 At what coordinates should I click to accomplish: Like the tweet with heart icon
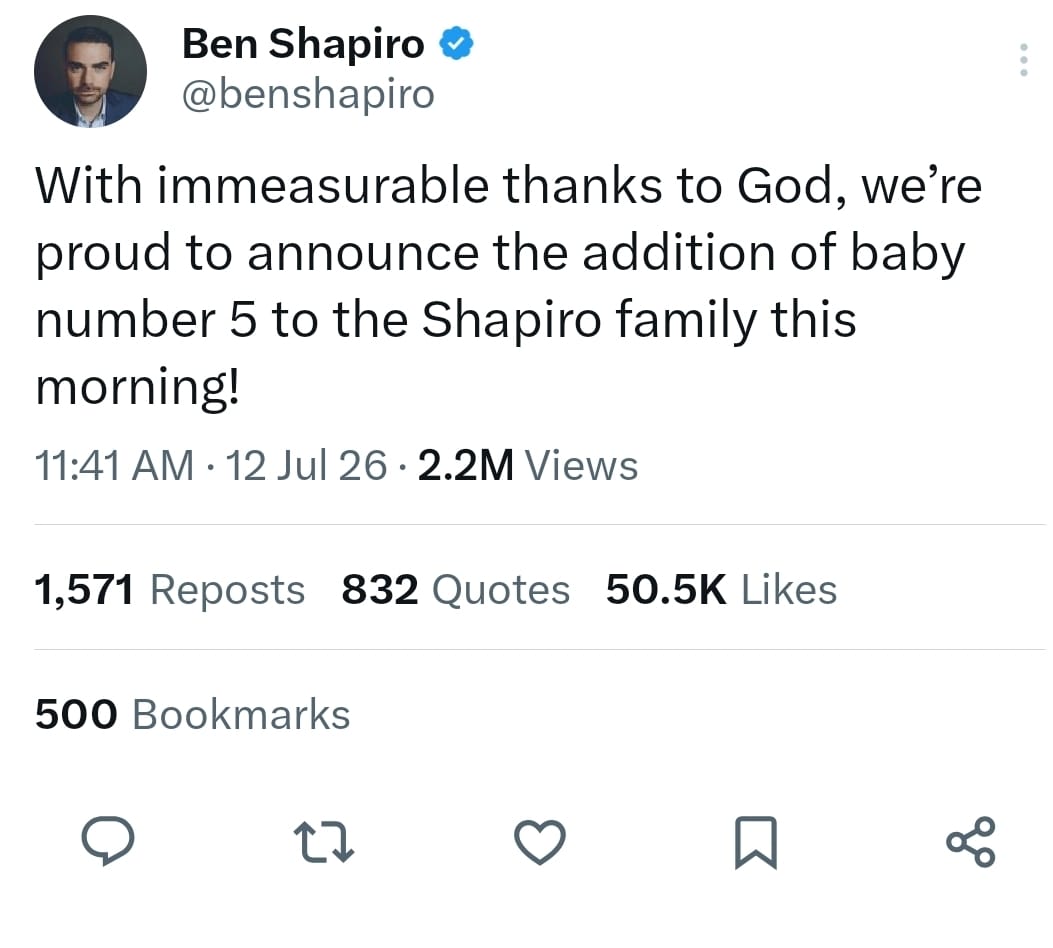point(540,841)
